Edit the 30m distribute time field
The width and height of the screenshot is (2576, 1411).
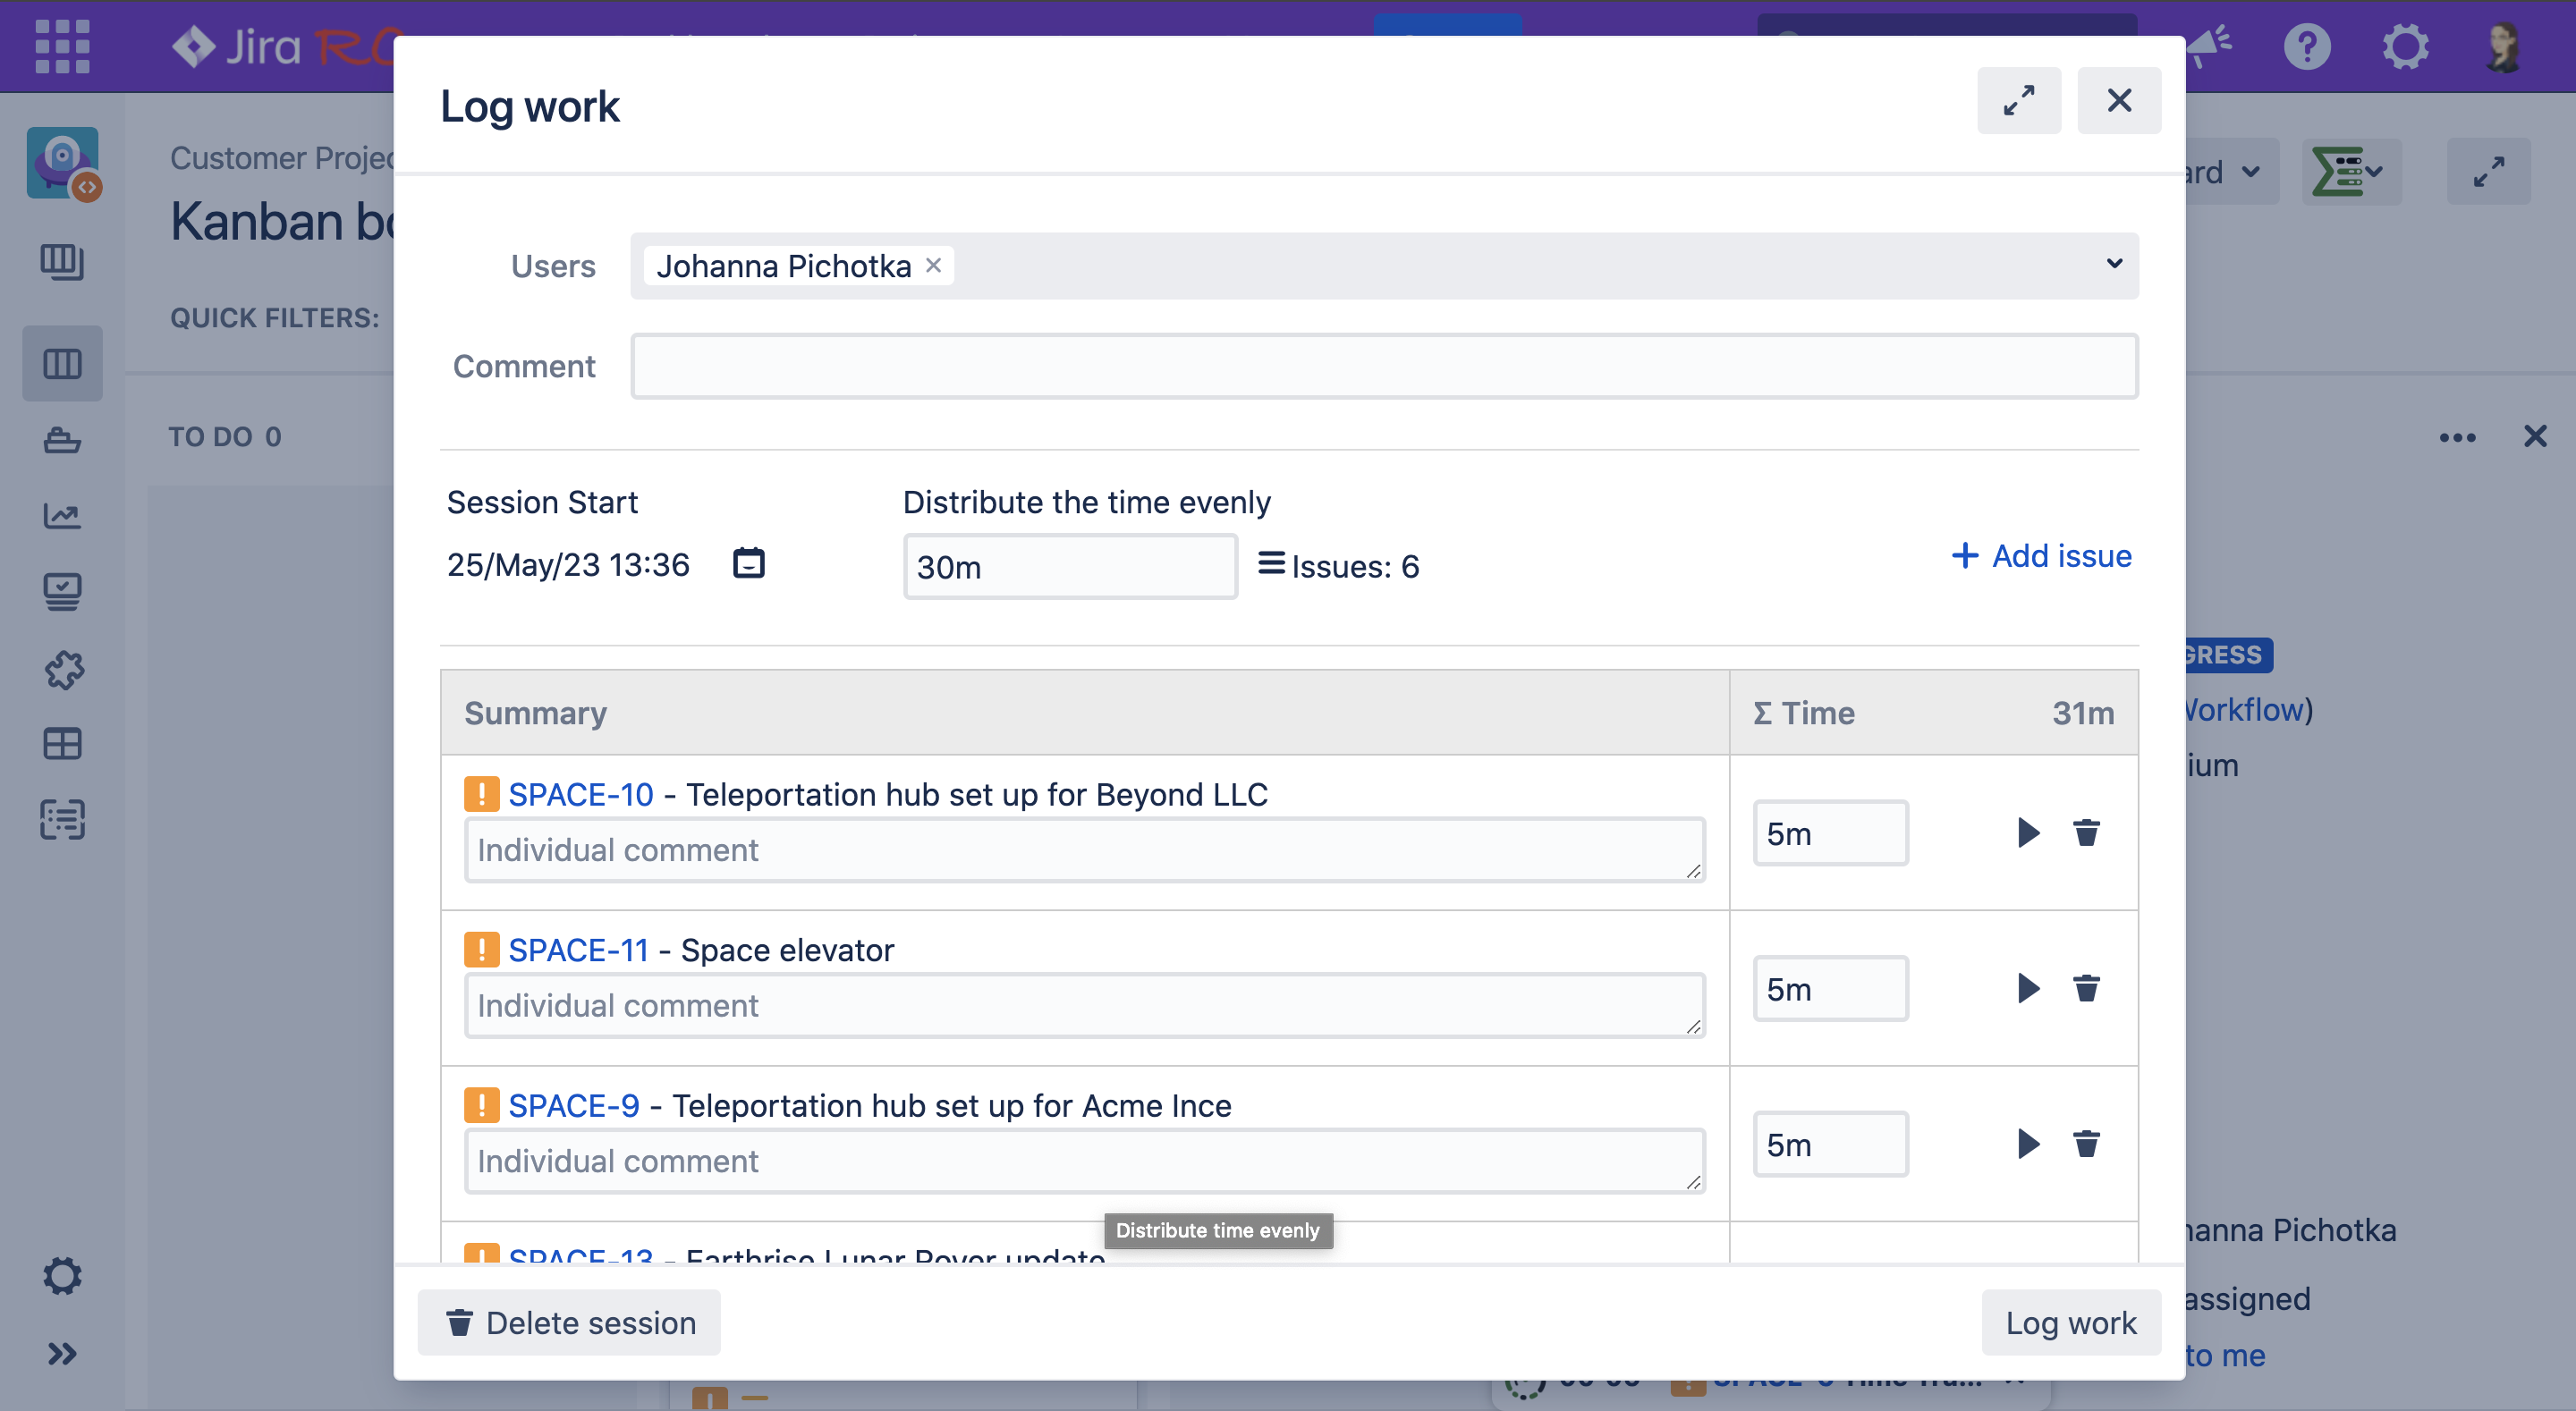click(1070, 567)
